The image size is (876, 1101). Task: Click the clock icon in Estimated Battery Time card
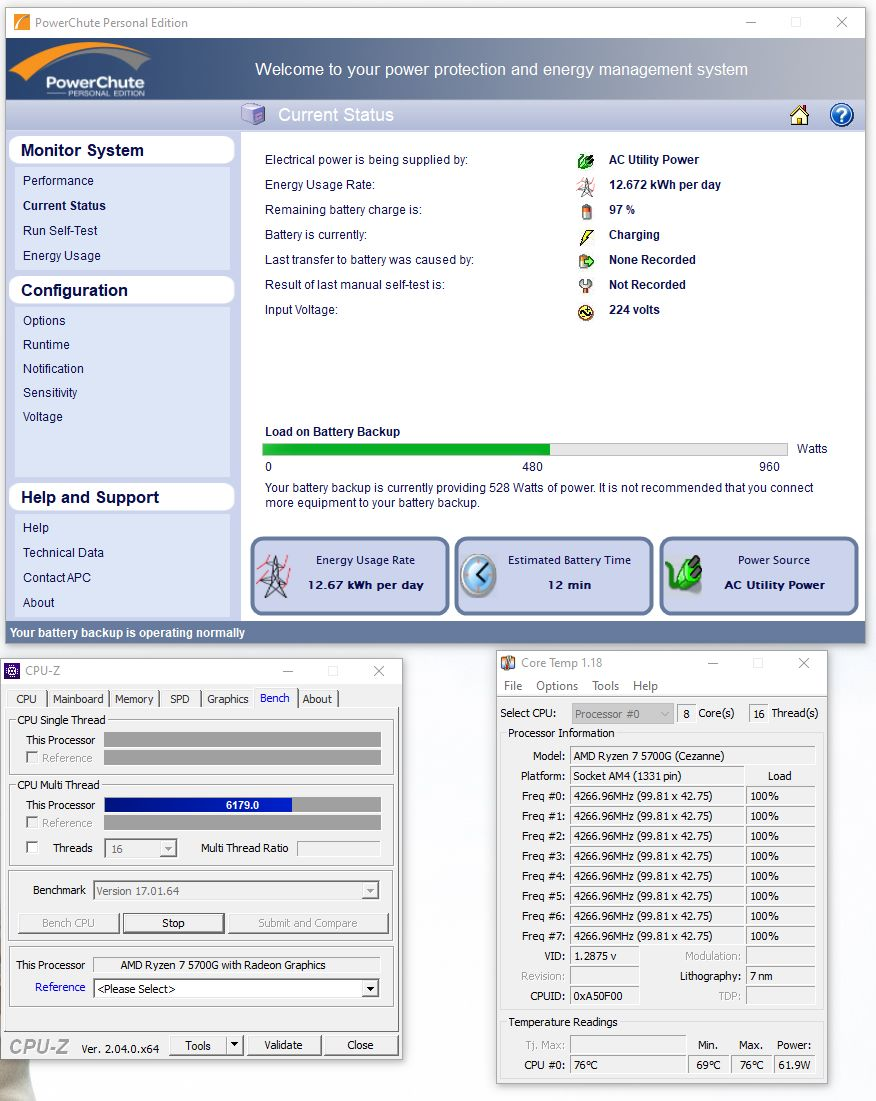point(479,575)
